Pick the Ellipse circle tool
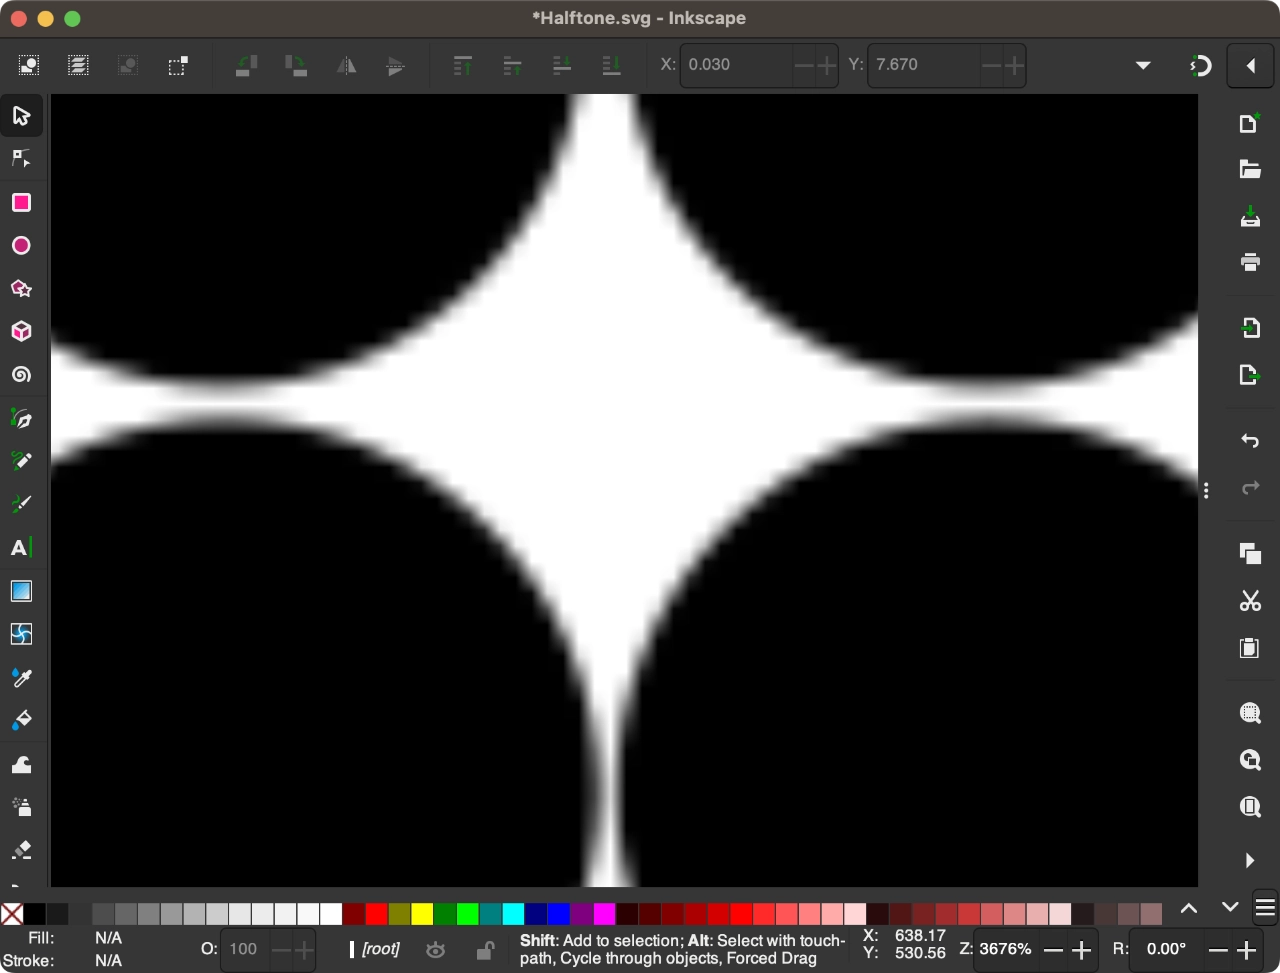This screenshot has height=973, width=1280. click(21, 246)
